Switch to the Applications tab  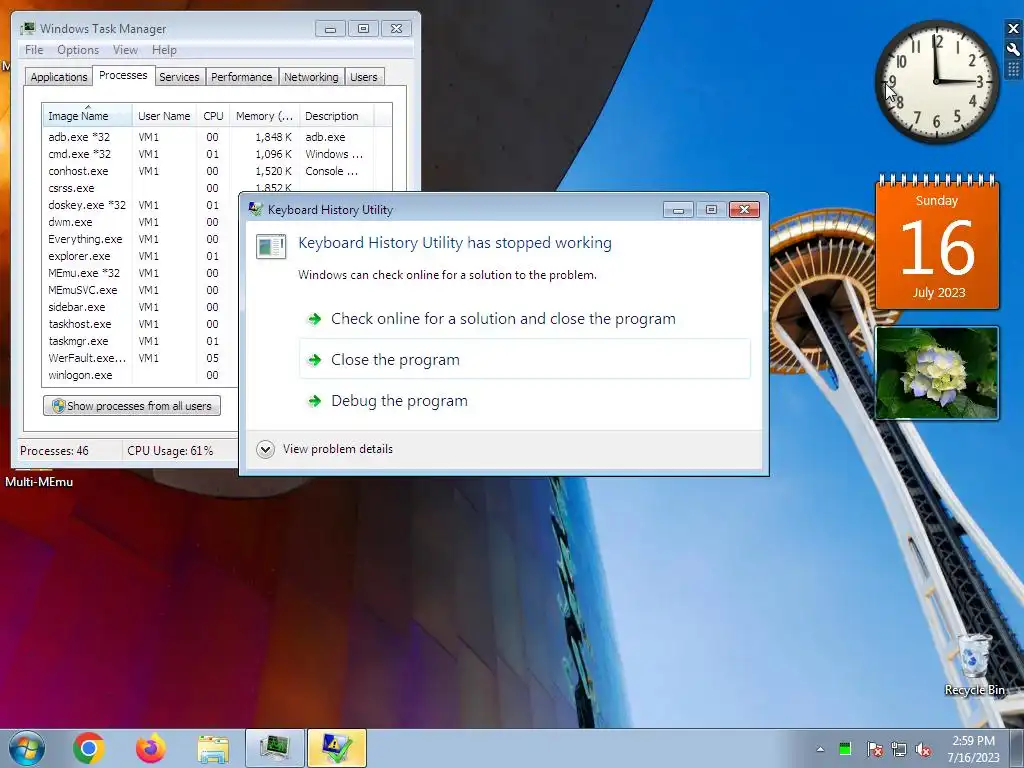(x=59, y=77)
